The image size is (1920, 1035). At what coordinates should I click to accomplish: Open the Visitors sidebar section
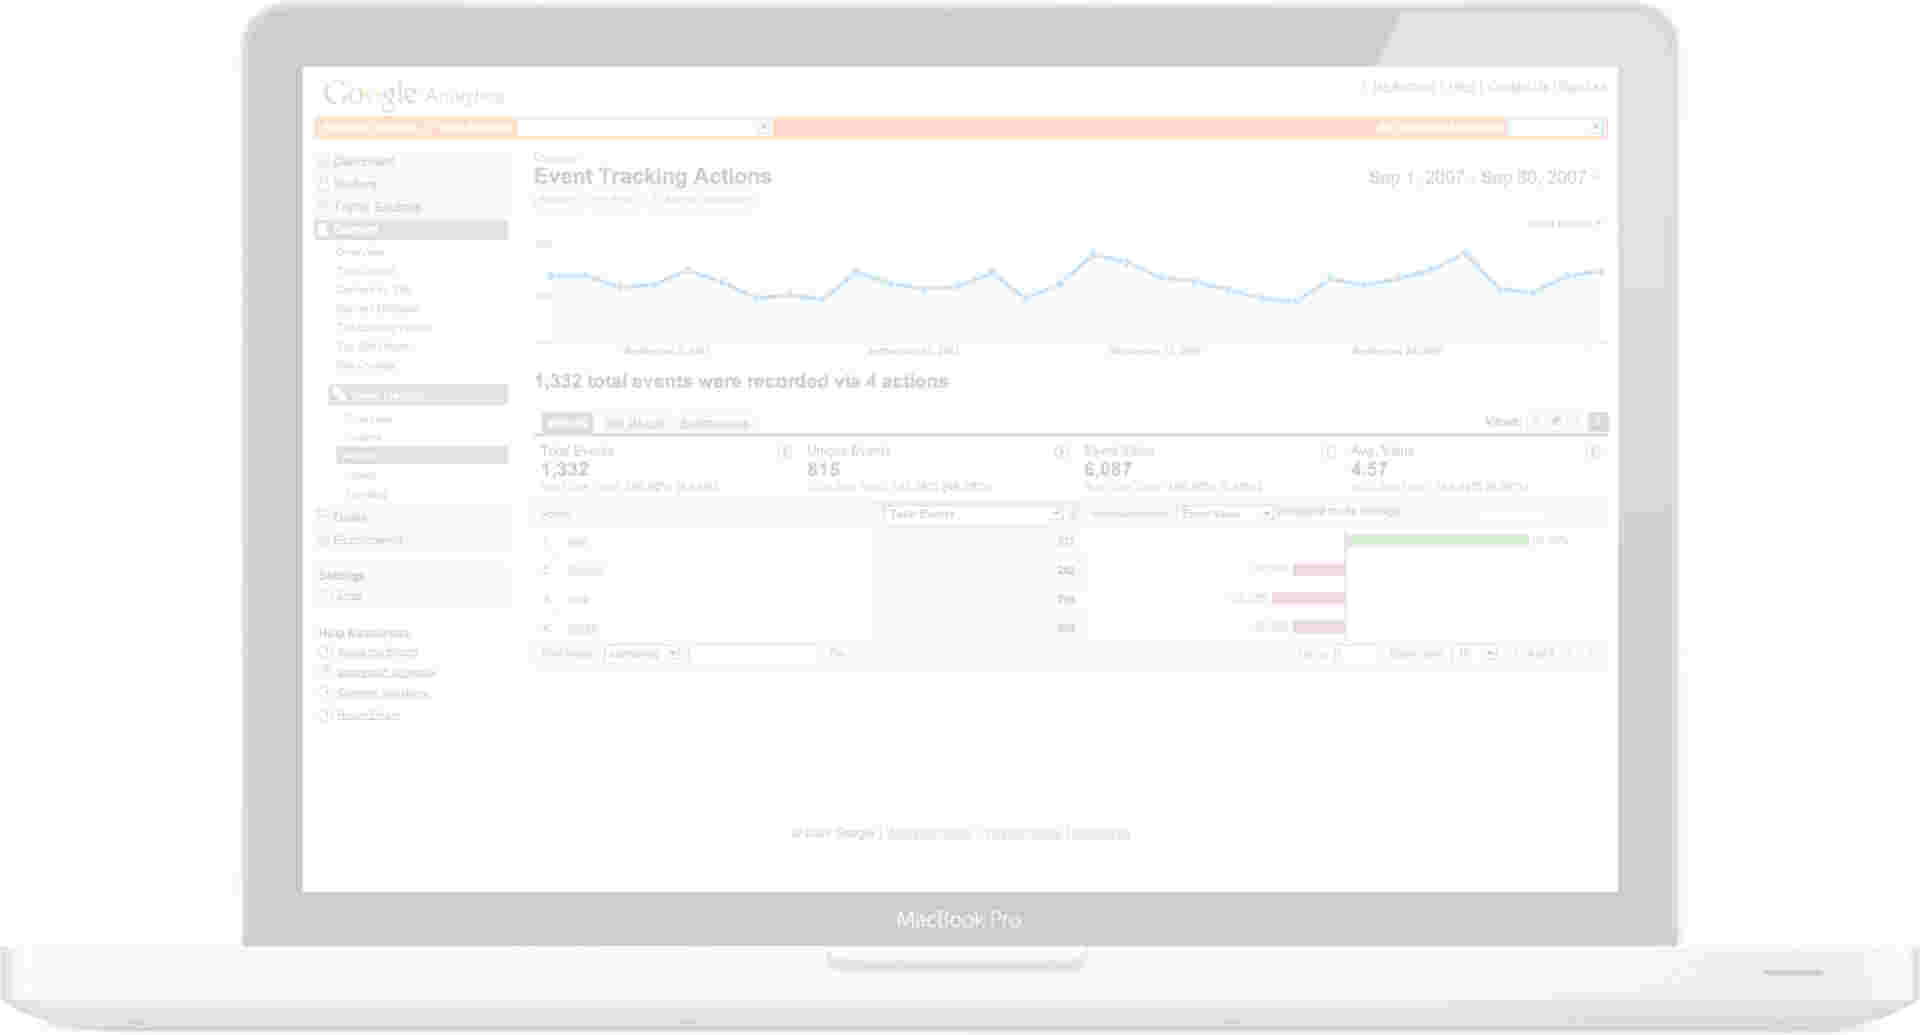[x=355, y=184]
